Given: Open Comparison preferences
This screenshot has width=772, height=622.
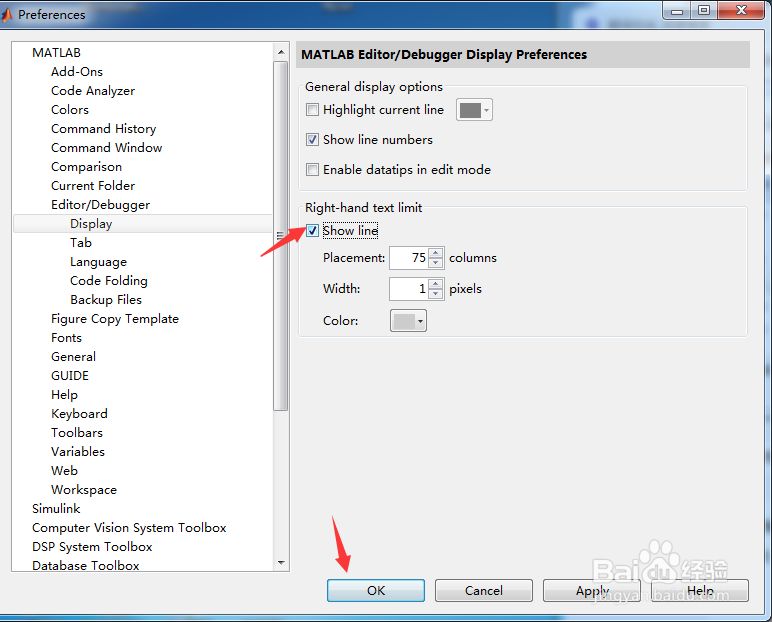Looking at the screenshot, I should tap(86, 167).
